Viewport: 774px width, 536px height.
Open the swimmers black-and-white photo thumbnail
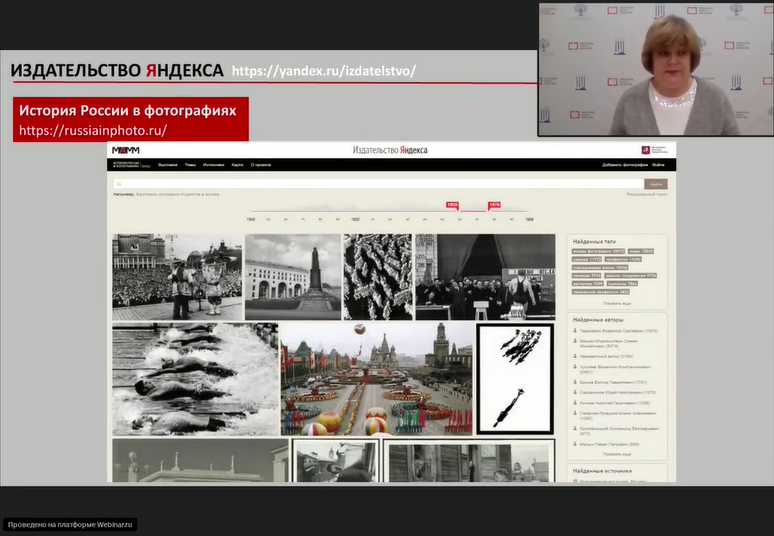[195, 379]
